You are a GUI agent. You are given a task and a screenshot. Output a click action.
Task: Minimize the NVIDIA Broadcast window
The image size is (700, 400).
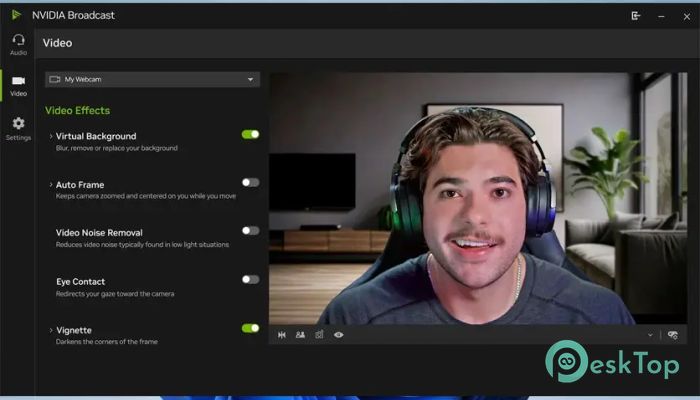click(661, 17)
